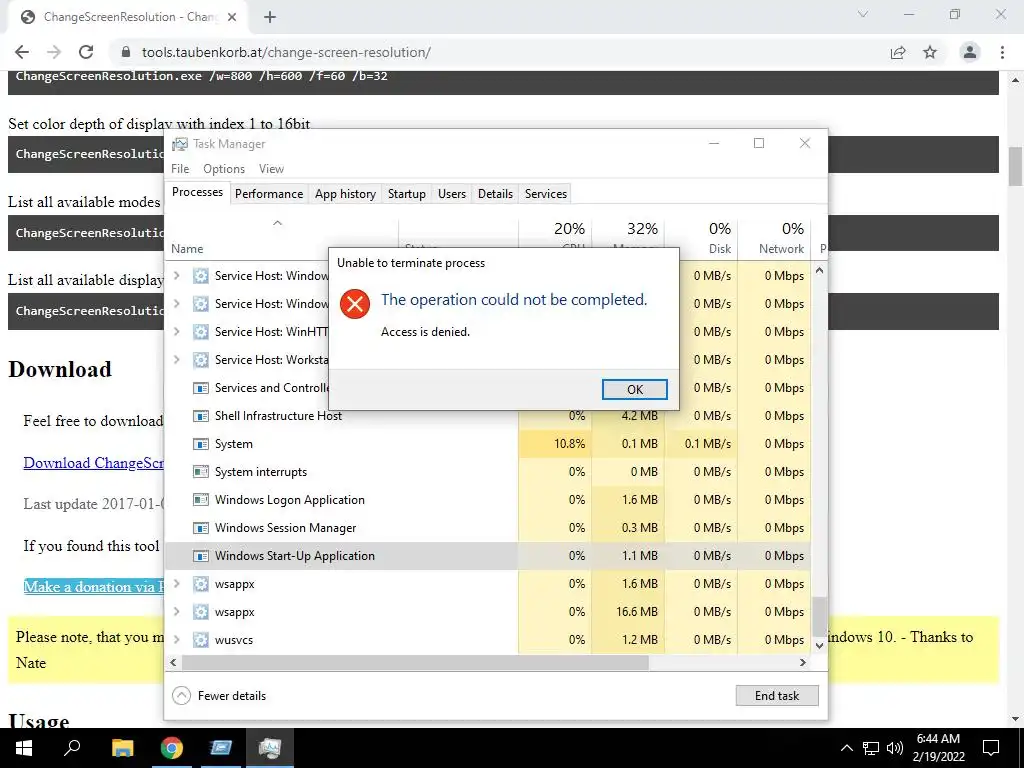Click the Windows Logon Application icon
The image size is (1024, 768).
point(200,500)
